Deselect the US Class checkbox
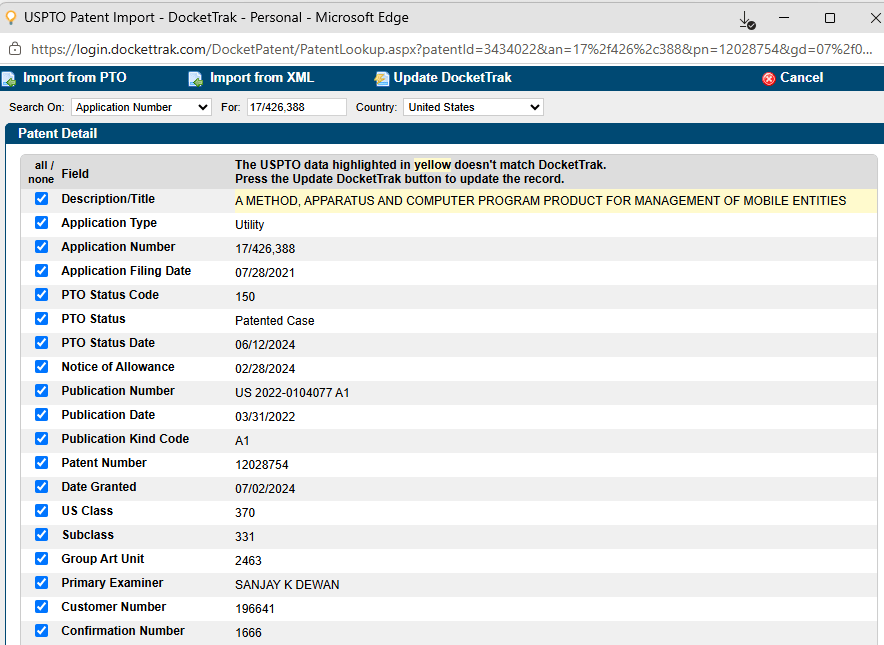This screenshot has height=645, width=884. coord(41,510)
